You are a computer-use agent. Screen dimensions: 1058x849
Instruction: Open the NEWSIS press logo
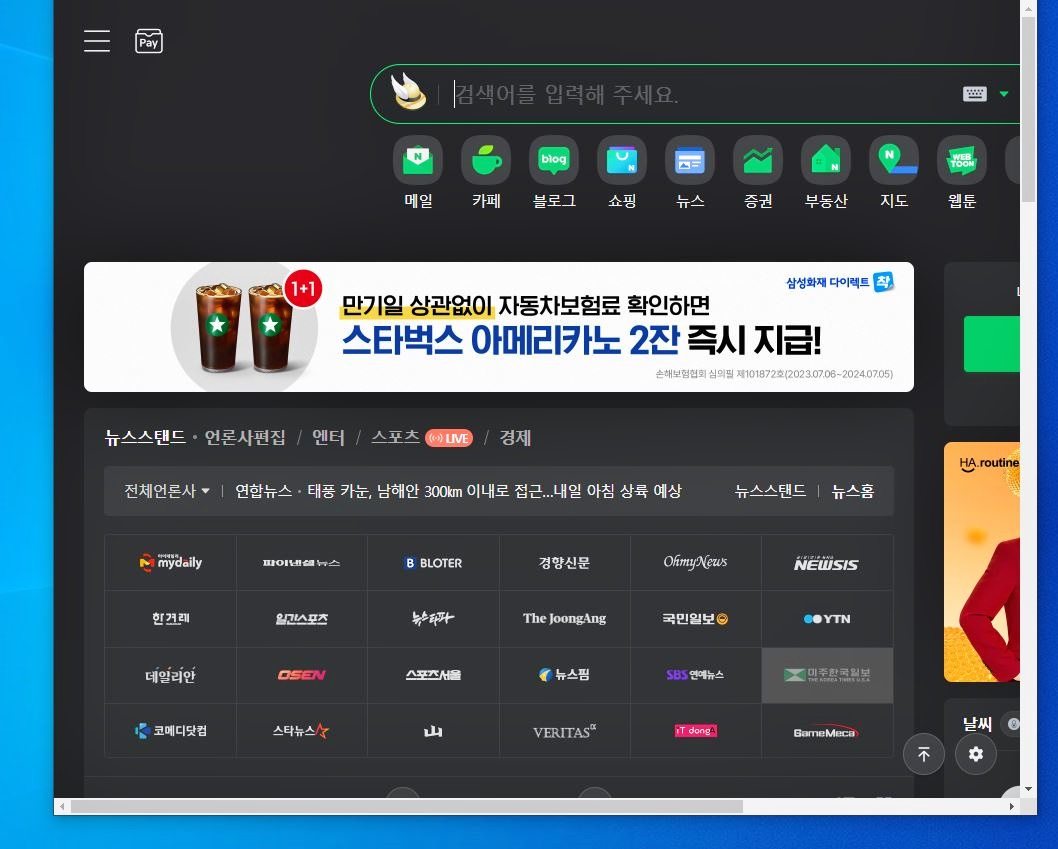click(827, 563)
